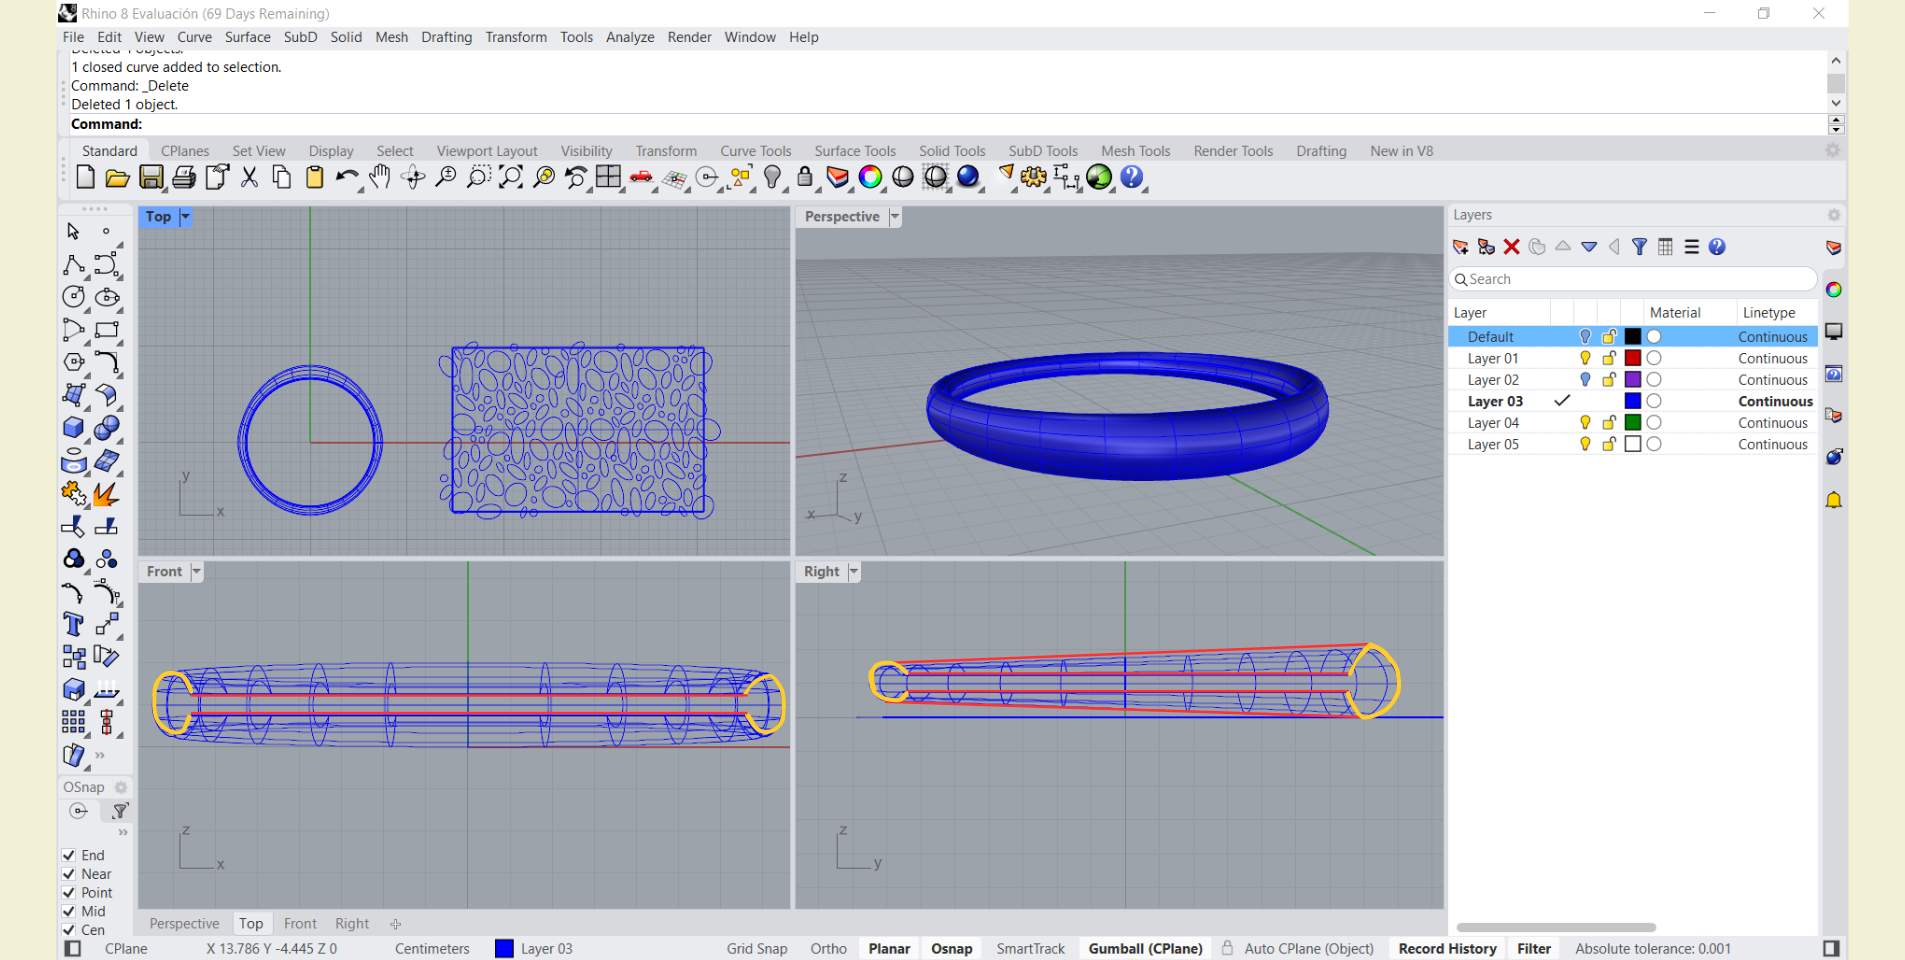This screenshot has width=1905, height=960.
Task: Select the Pan hand tool
Action: [x=380, y=178]
